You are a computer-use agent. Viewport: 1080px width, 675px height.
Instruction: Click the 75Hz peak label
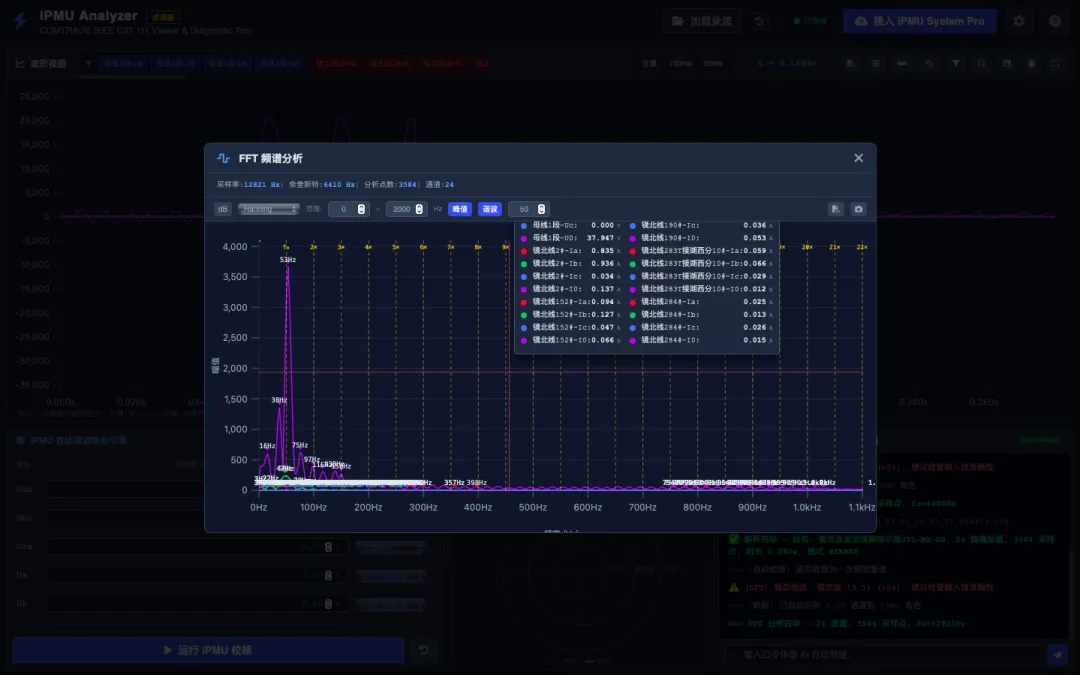(300, 446)
